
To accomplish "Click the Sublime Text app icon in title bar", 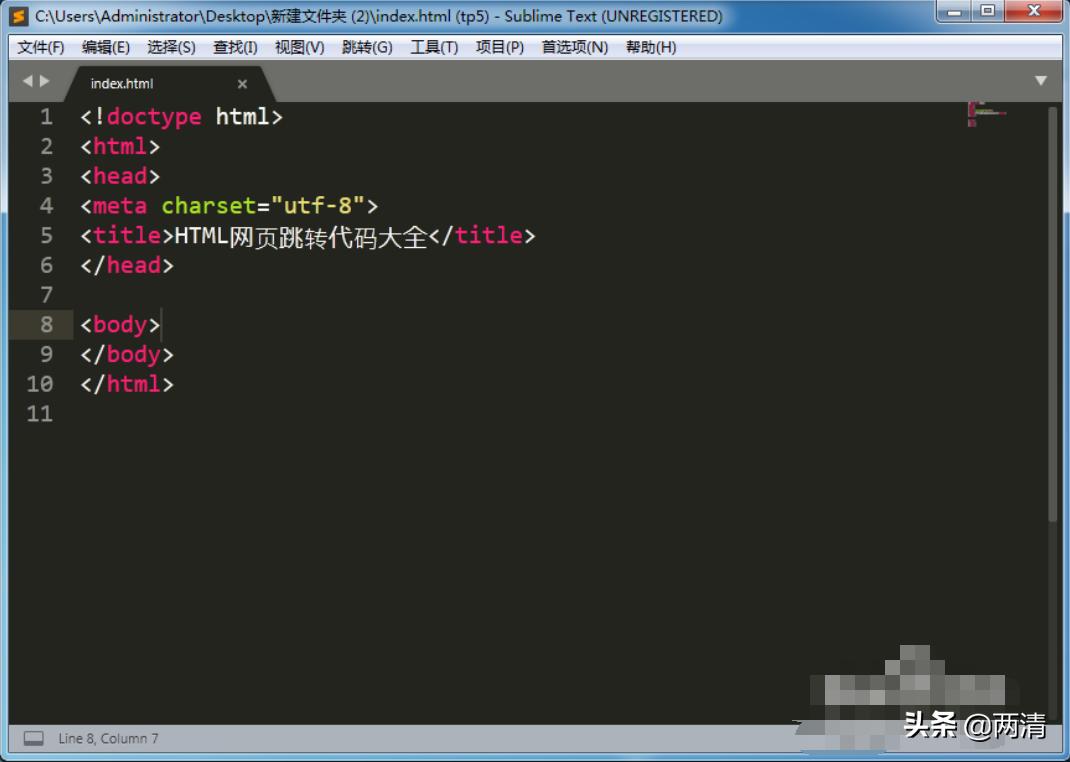I will point(18,16).
